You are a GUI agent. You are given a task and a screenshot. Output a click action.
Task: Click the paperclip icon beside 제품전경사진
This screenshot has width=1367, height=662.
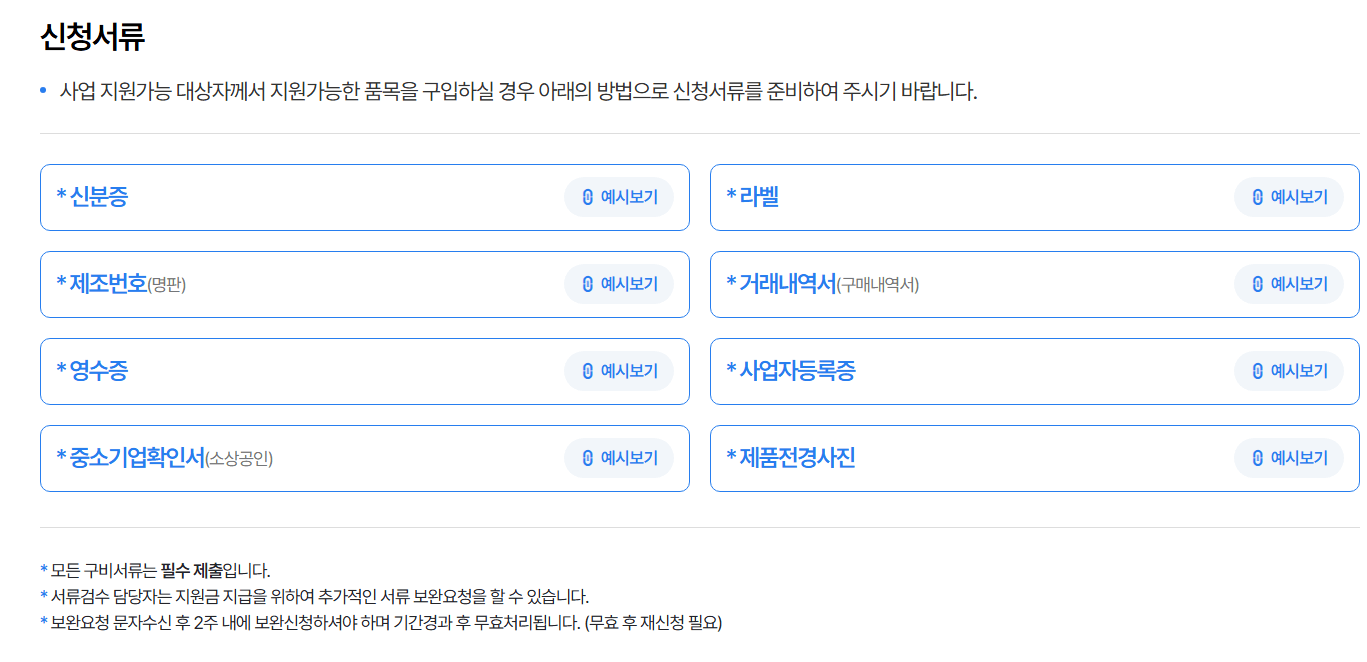1257,458
